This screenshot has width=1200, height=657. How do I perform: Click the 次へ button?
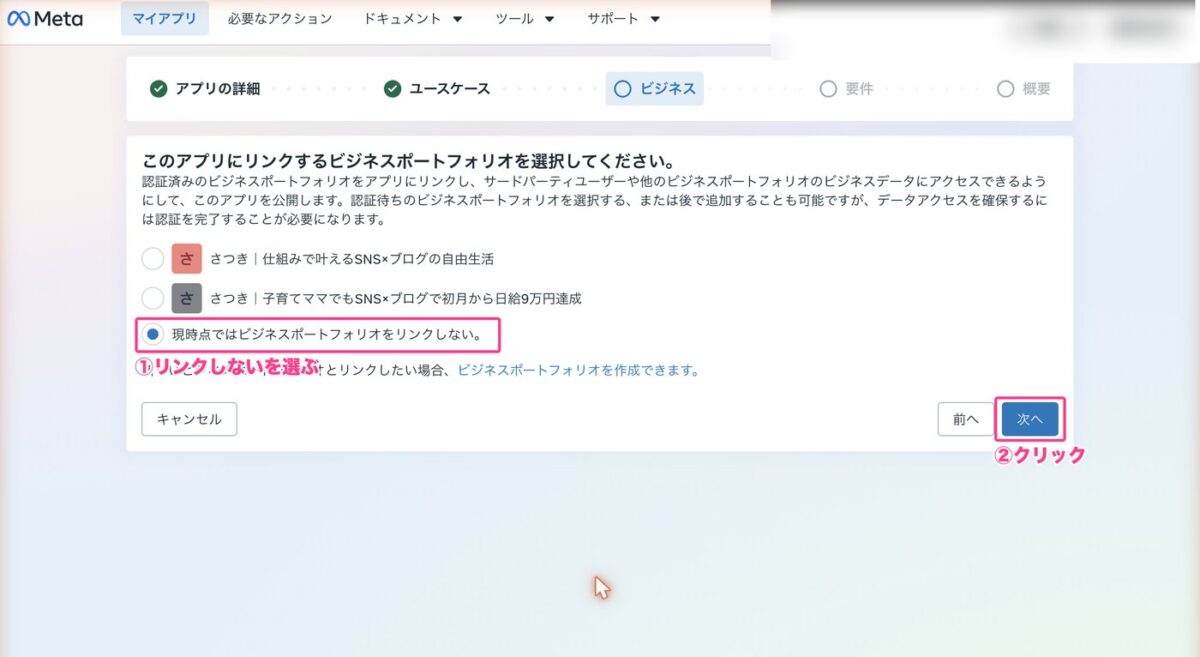(x=1030, y=419)
